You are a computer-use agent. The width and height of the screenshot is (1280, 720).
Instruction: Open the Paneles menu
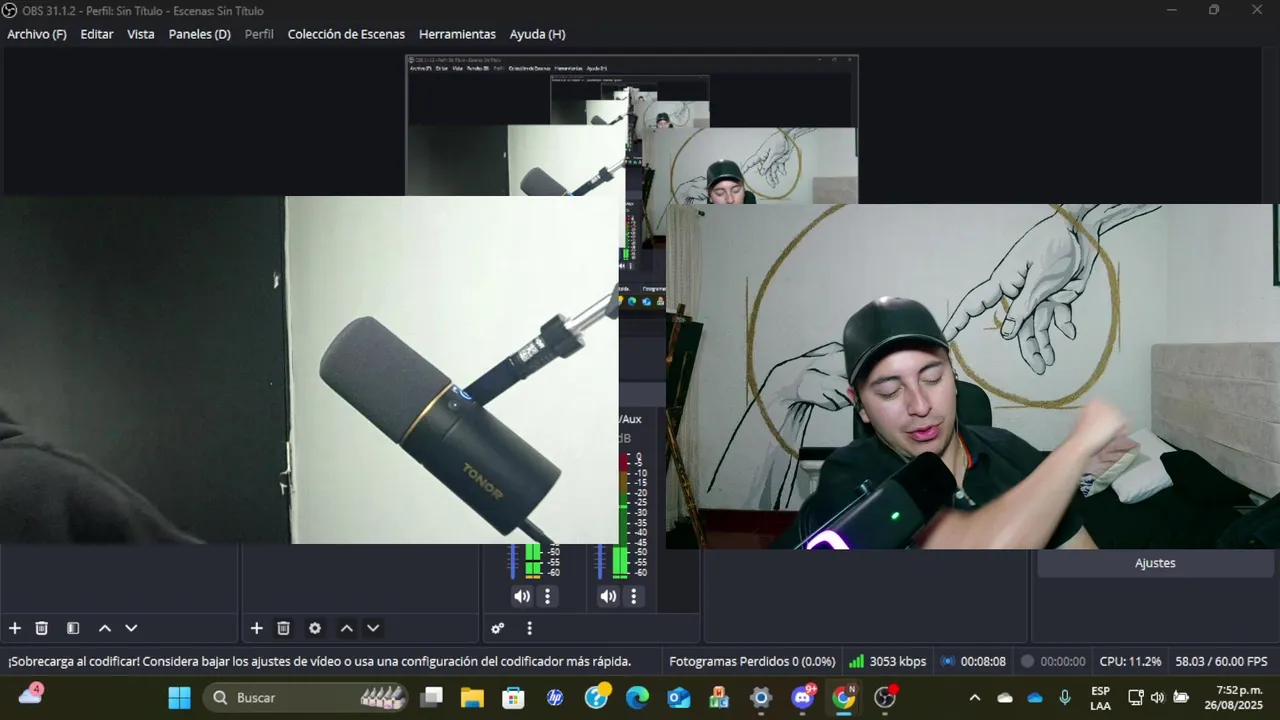pos(200,34)
